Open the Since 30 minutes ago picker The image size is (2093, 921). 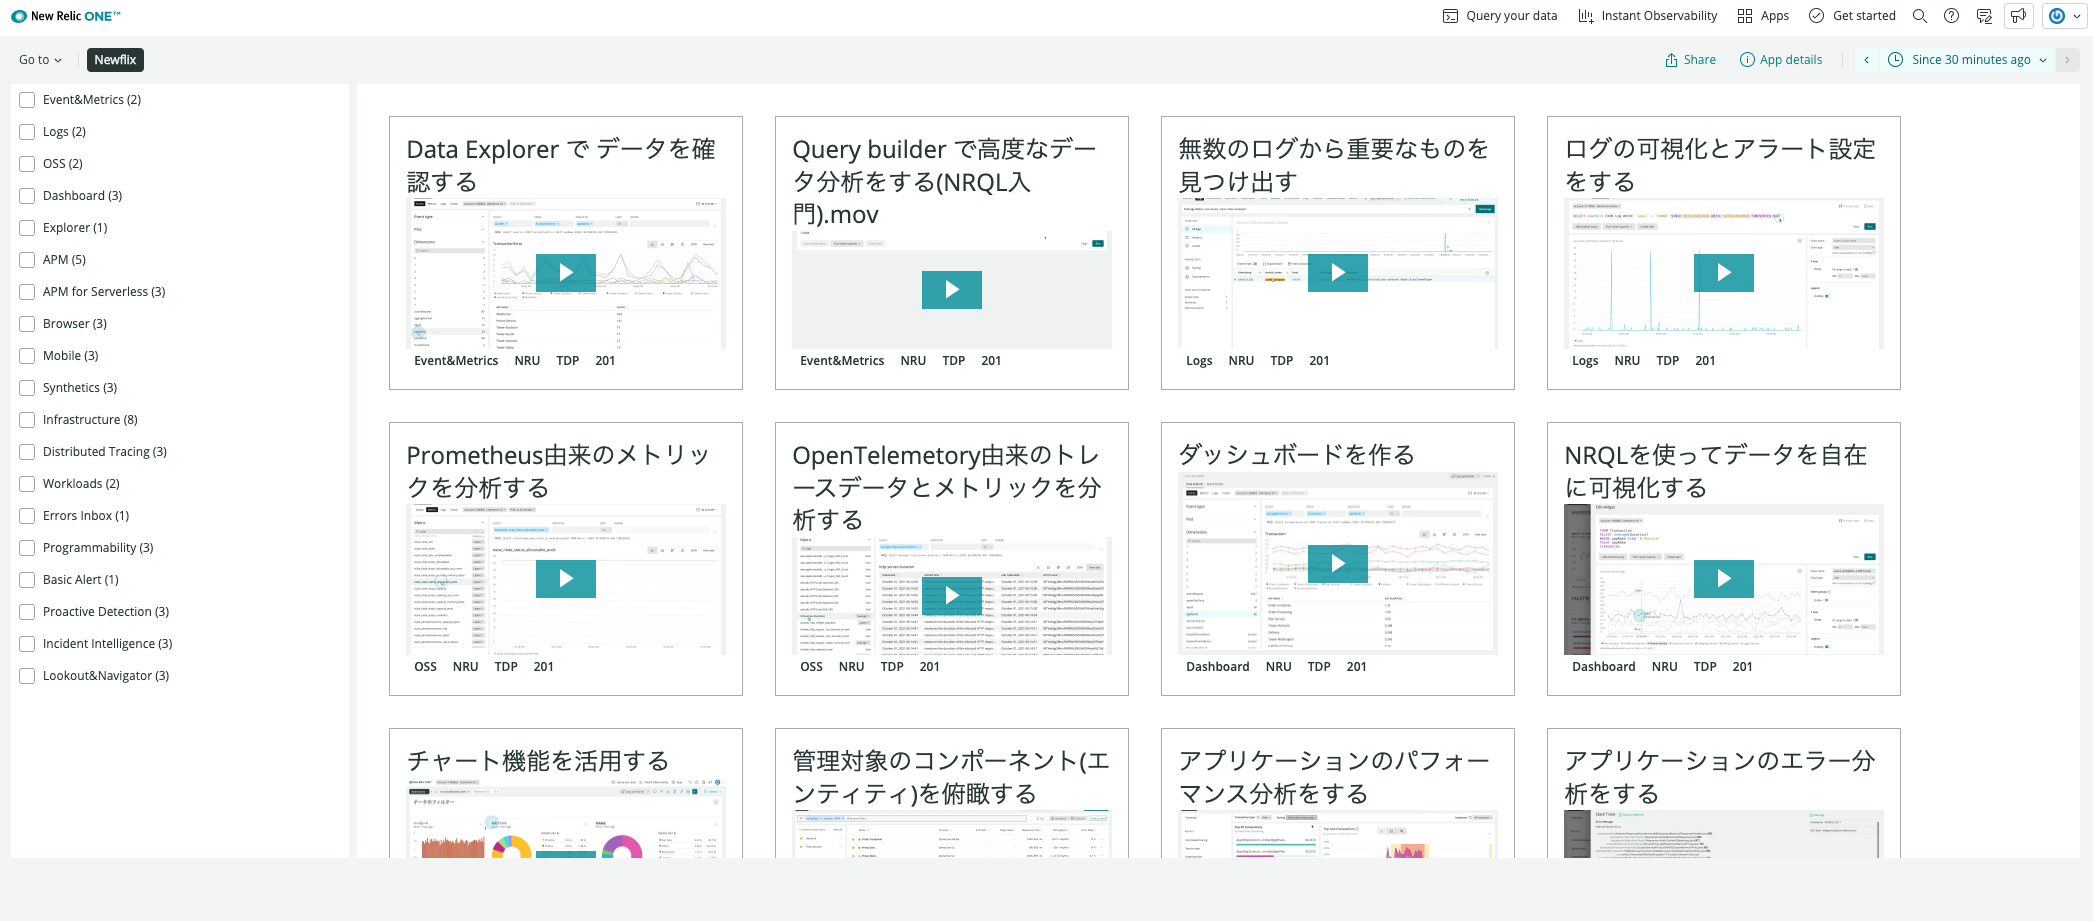tap(1967, 60)
